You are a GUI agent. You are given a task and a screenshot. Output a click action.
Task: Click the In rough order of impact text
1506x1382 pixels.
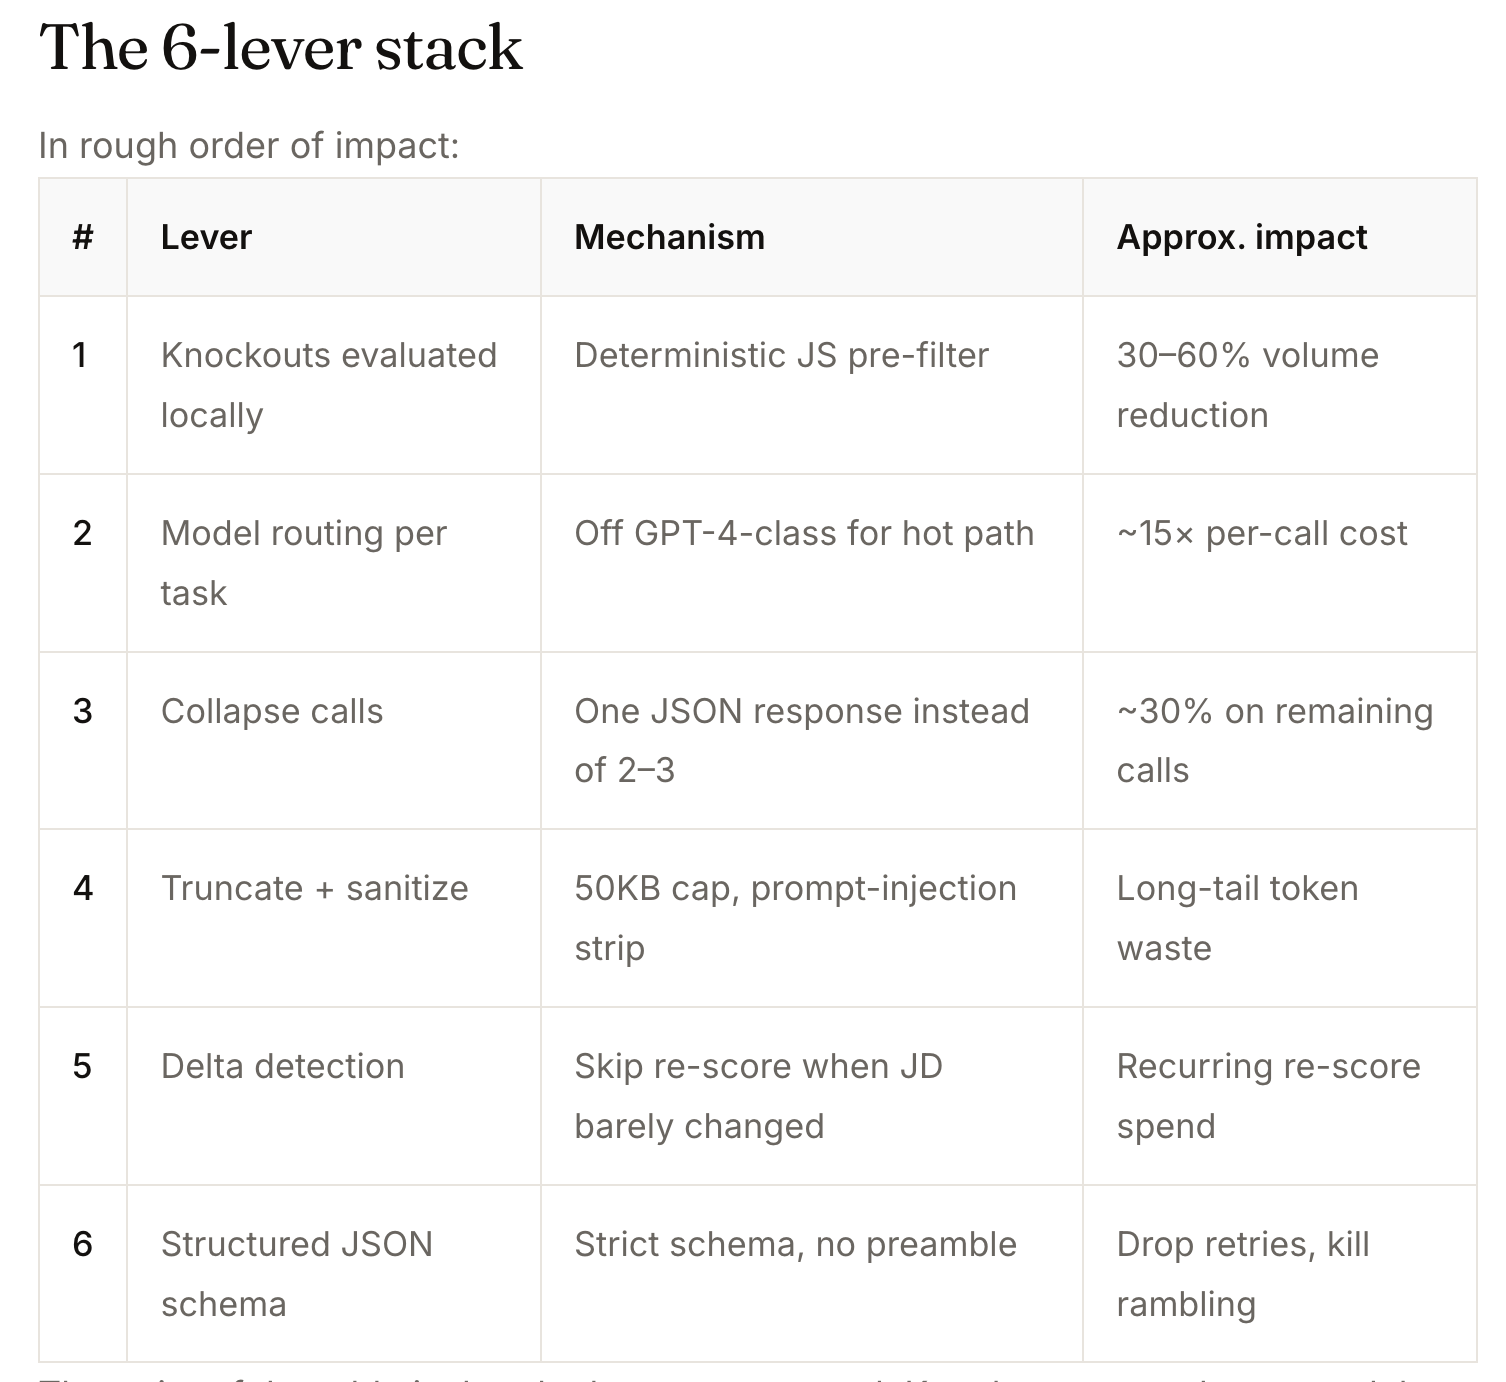[249, 146]
